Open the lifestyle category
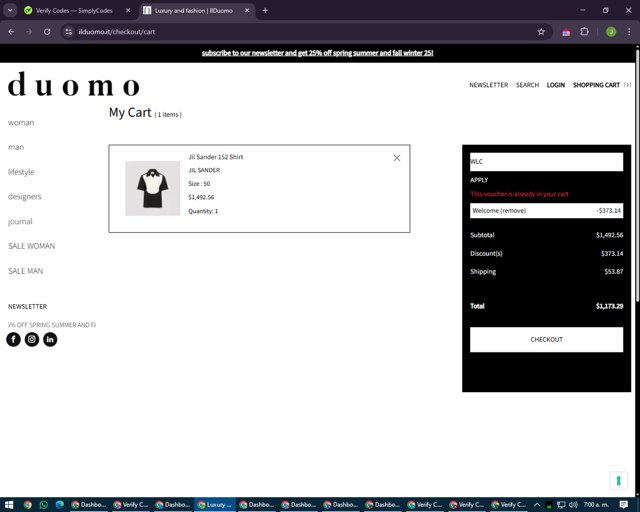The height and width of the screenshot is (512, 640). (x=21, y=172)
